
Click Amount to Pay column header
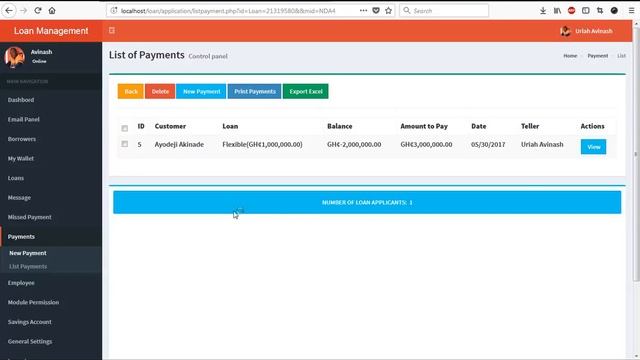pos(424,127)
